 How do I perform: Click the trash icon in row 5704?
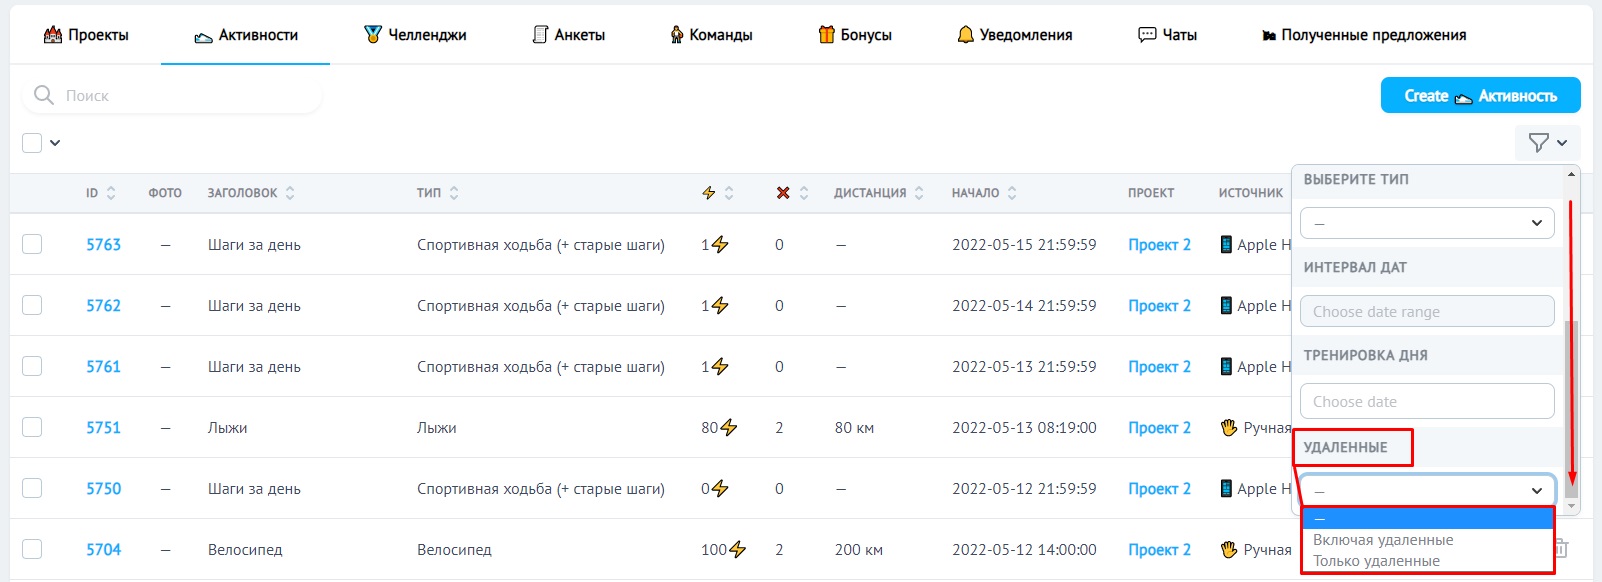tap(1561, 548)
